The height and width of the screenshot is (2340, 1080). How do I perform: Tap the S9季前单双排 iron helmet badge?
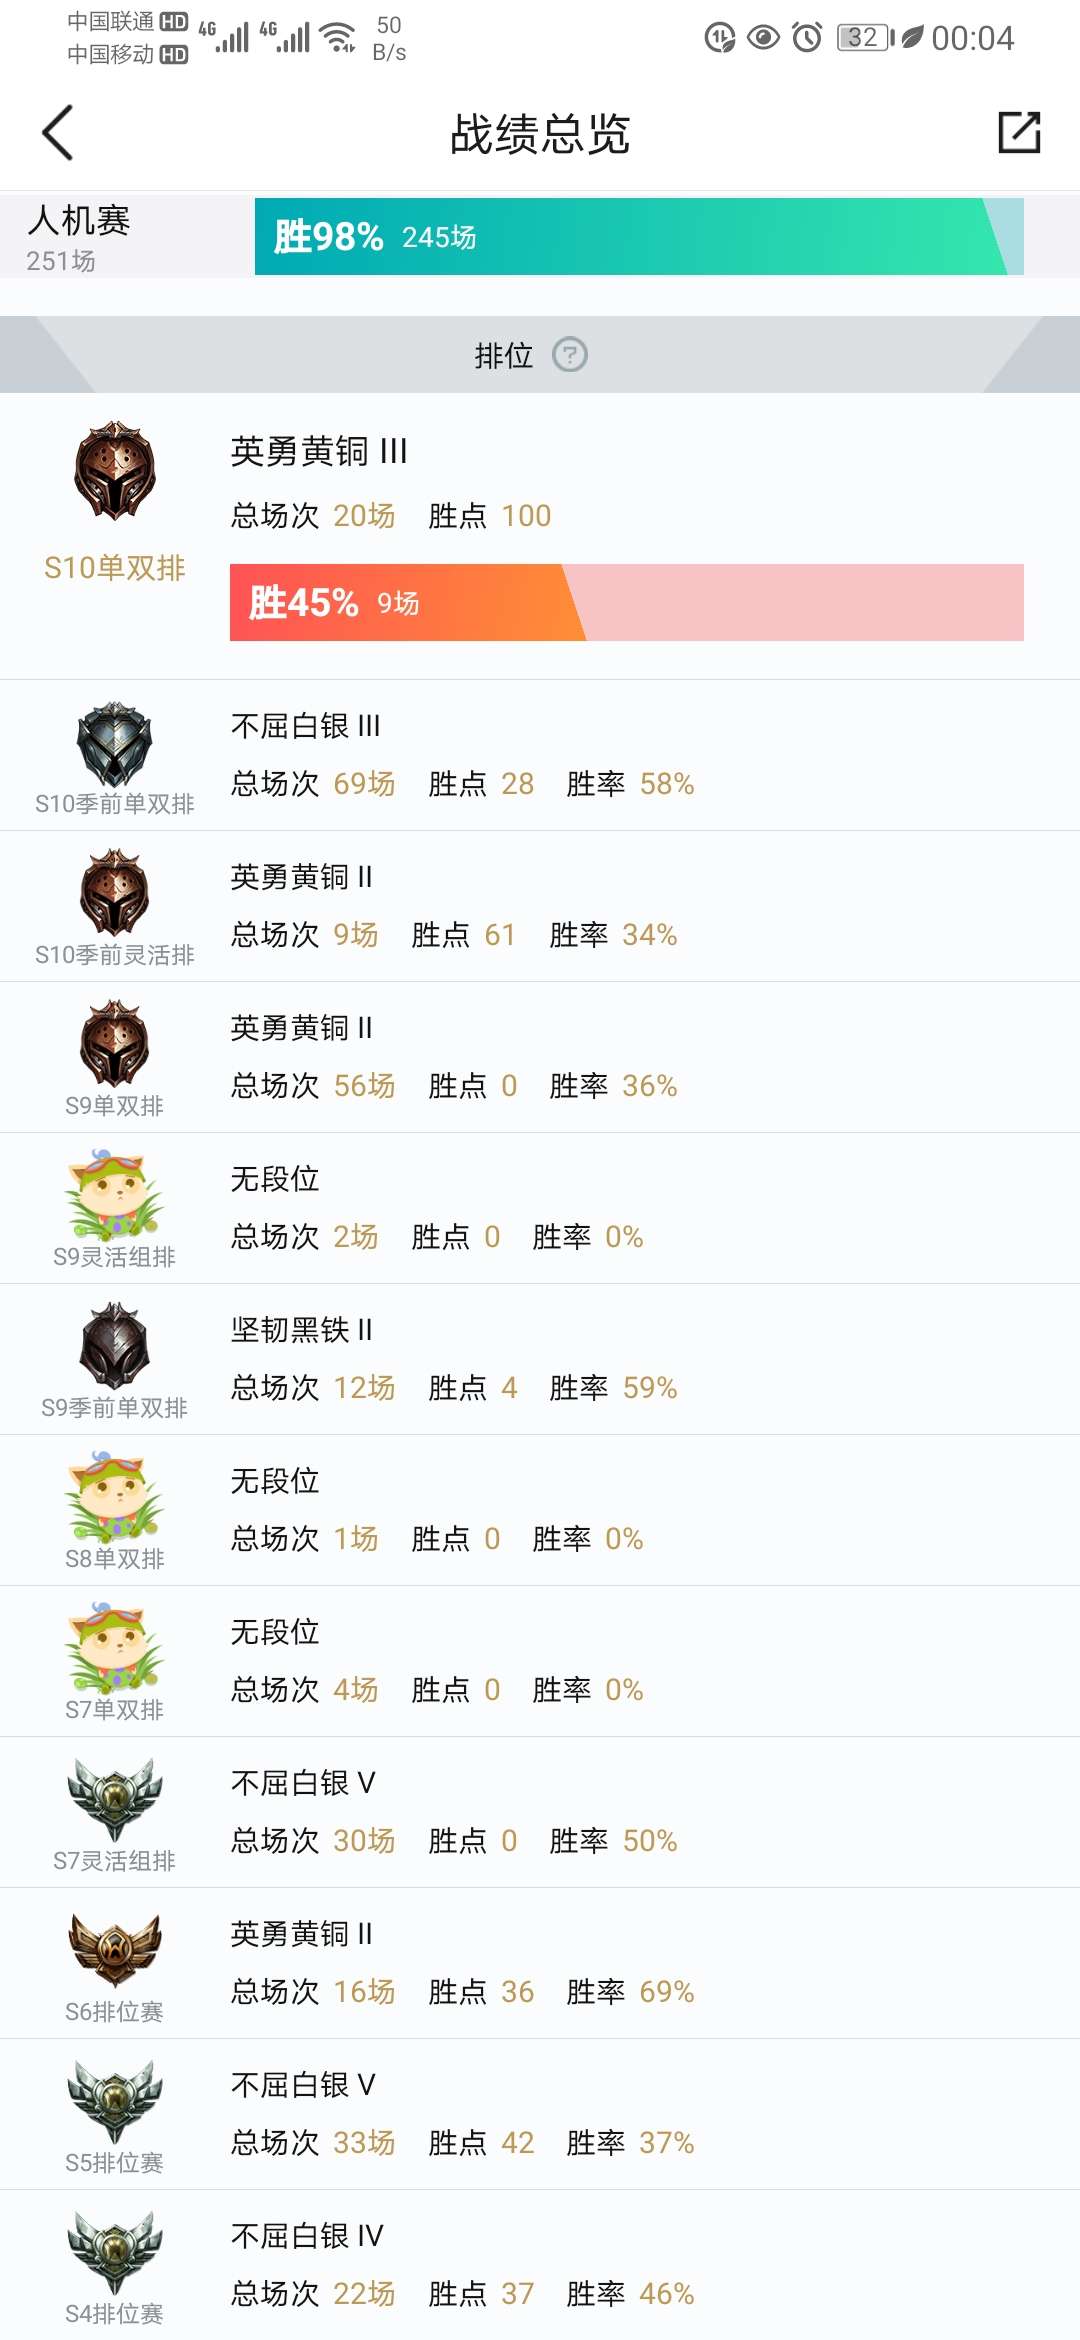pos(115,1346)
